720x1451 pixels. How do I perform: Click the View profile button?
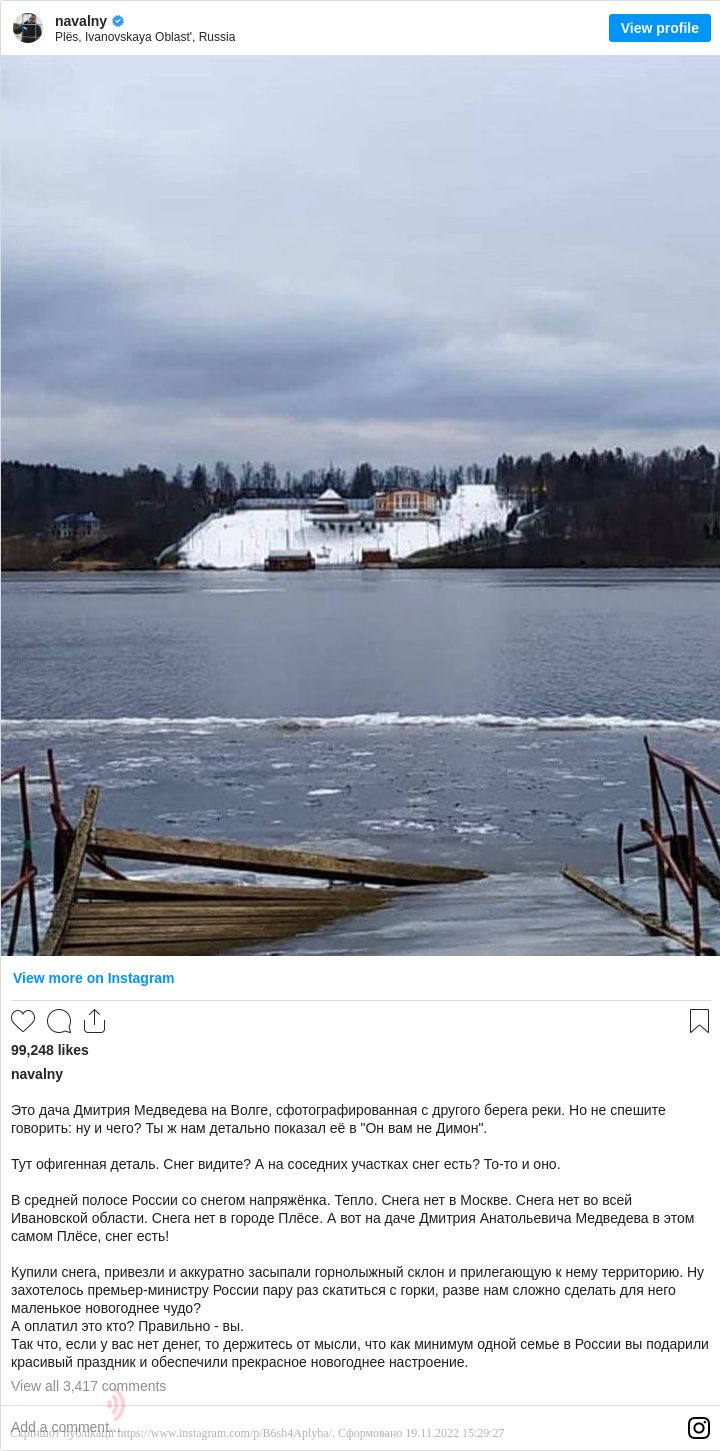[x=659, y=28]
